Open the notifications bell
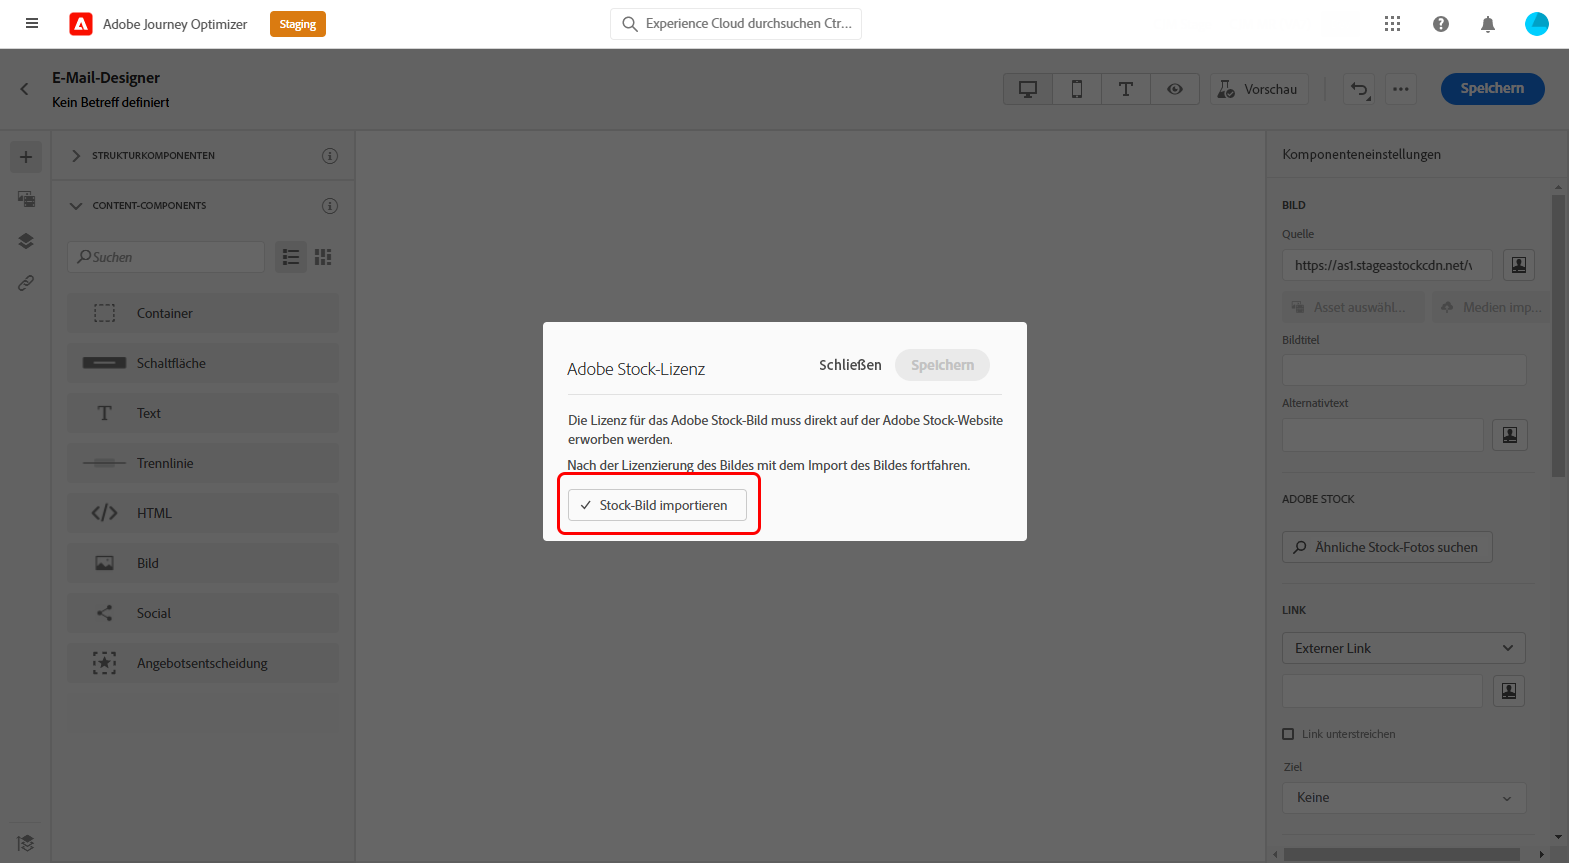The image size is (1569, 863). pos(1488,24)
